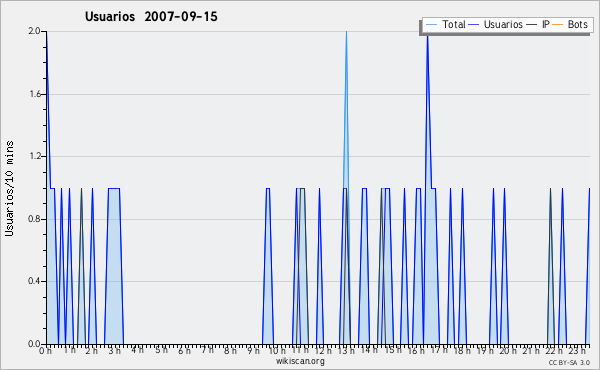Click the chart title 'Usuarios 2007-09-15'
This screenshot has width=600, height=370.
pos(151,16)
